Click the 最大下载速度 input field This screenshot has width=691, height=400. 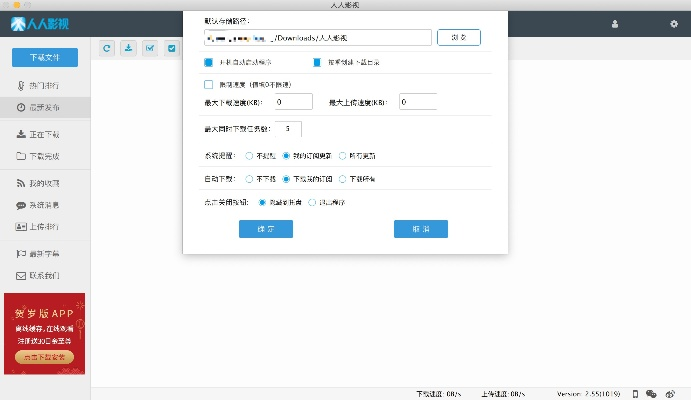click(292, 102)
